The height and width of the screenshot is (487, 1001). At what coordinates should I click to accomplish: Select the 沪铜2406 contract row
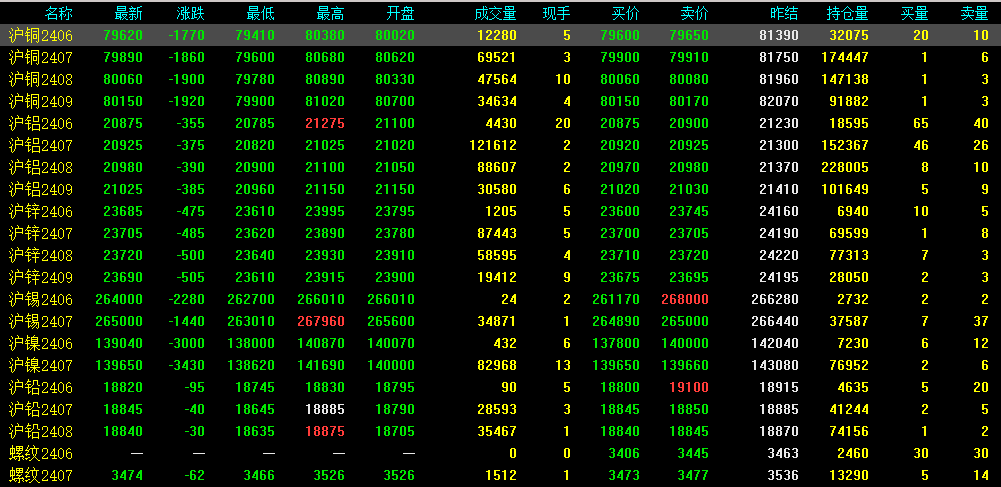click(x=500, y=35)
